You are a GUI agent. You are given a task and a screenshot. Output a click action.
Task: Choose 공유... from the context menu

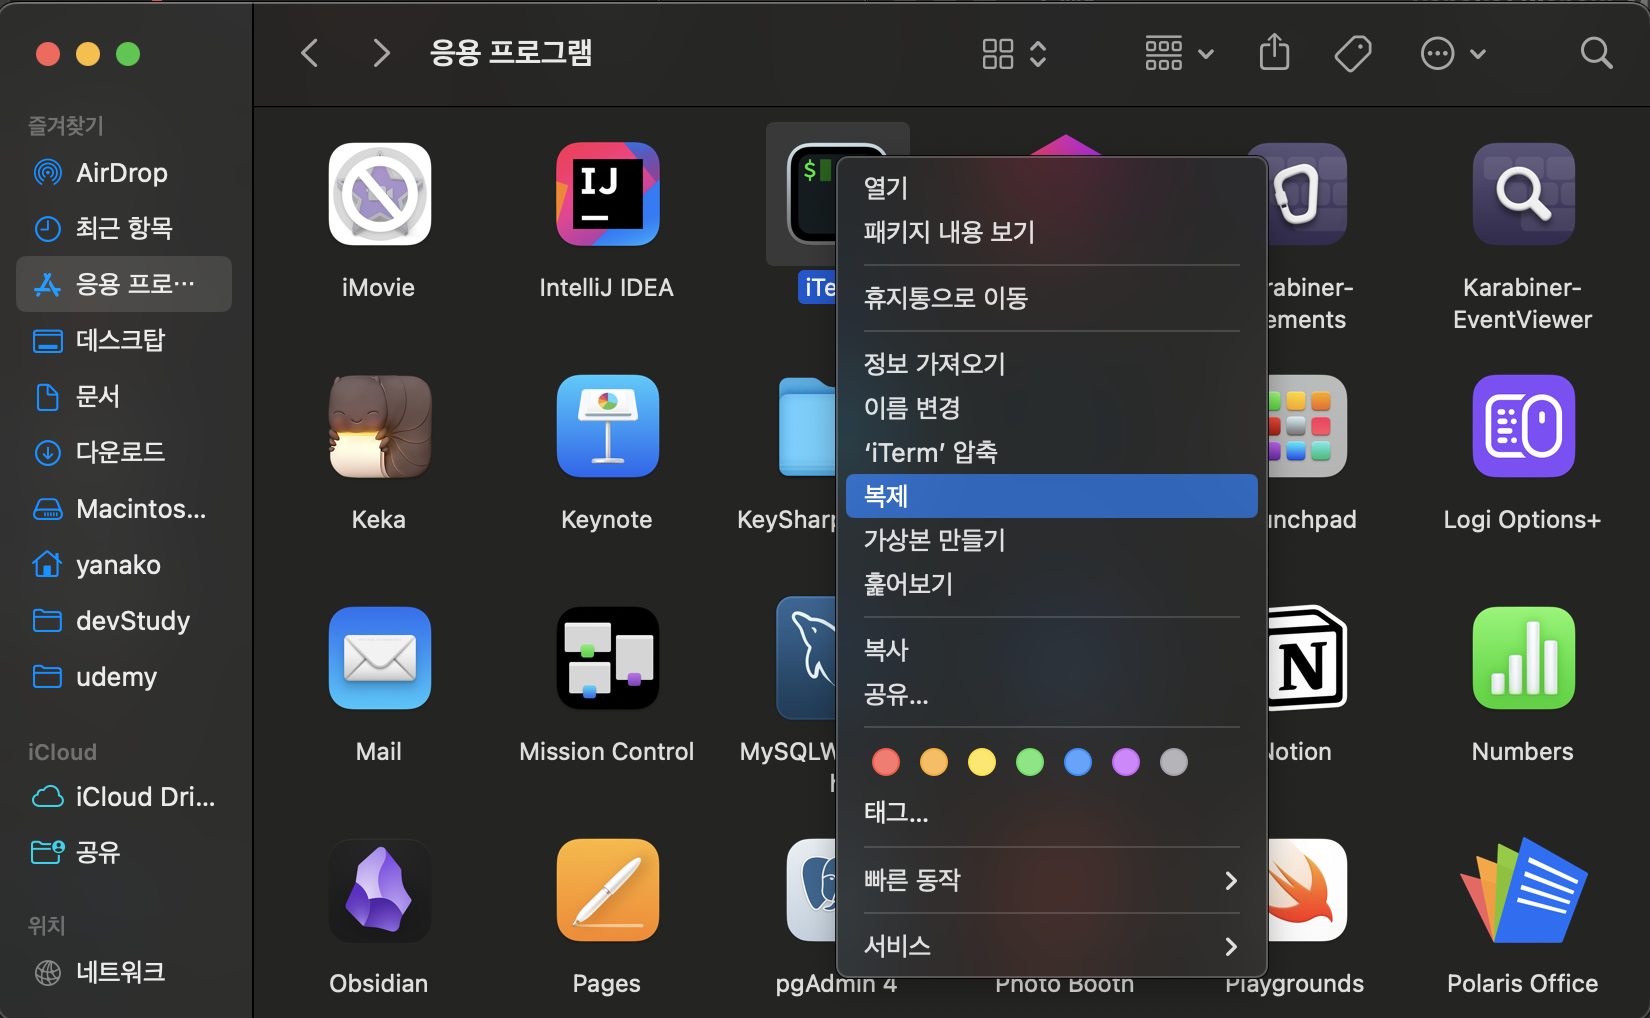click(1051, 694)
